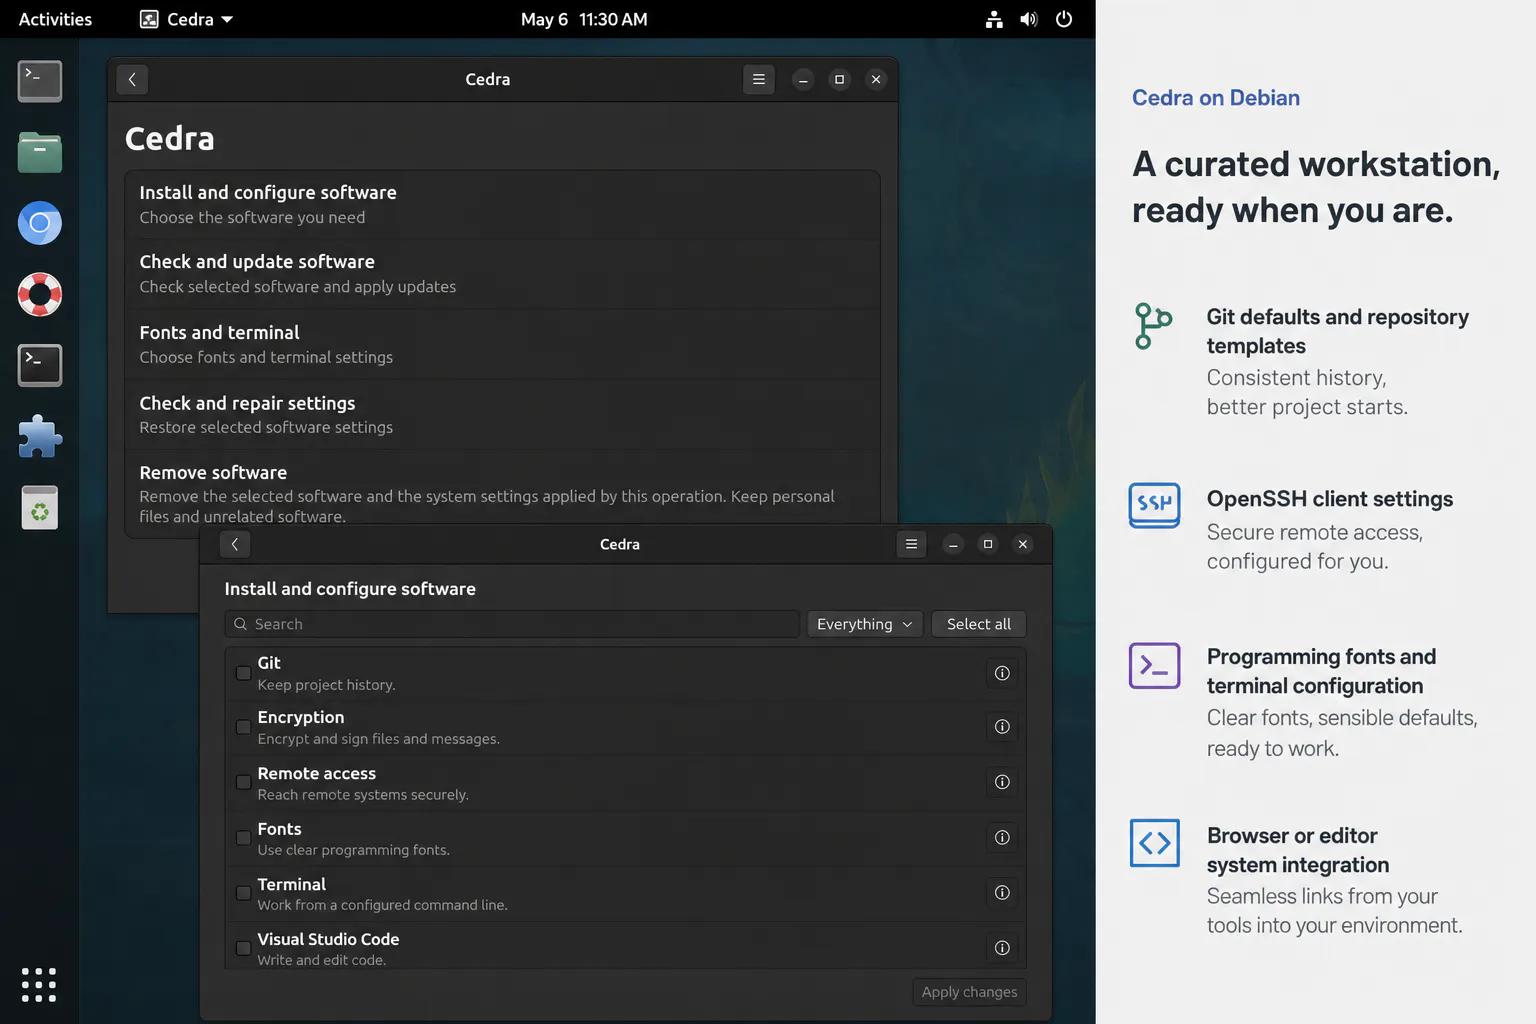Open the Help lifebuoy icon in the dock

[x=40, y=294]
